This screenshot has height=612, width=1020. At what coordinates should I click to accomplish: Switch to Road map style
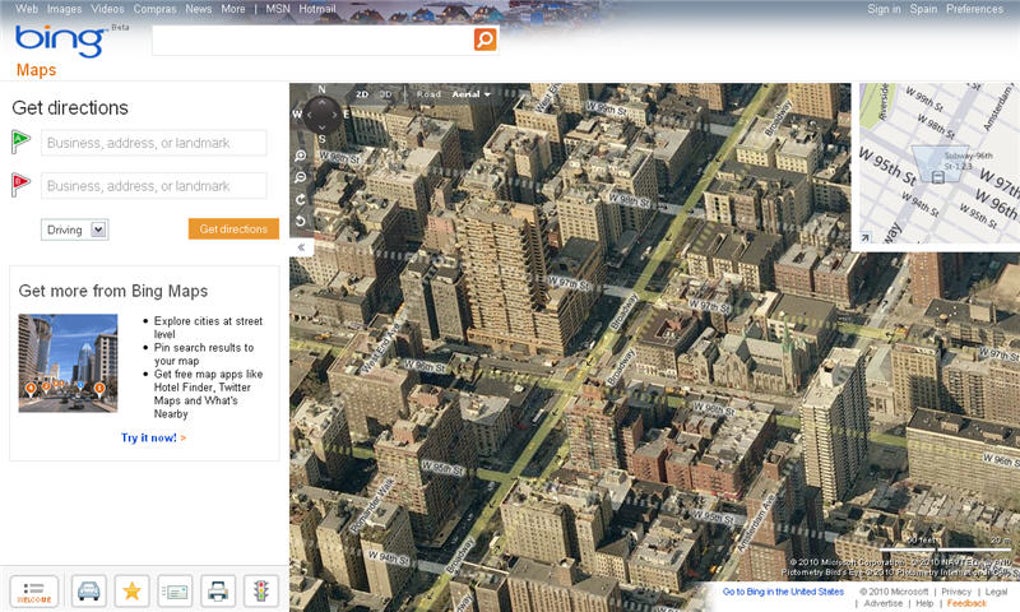coord(428,94)
